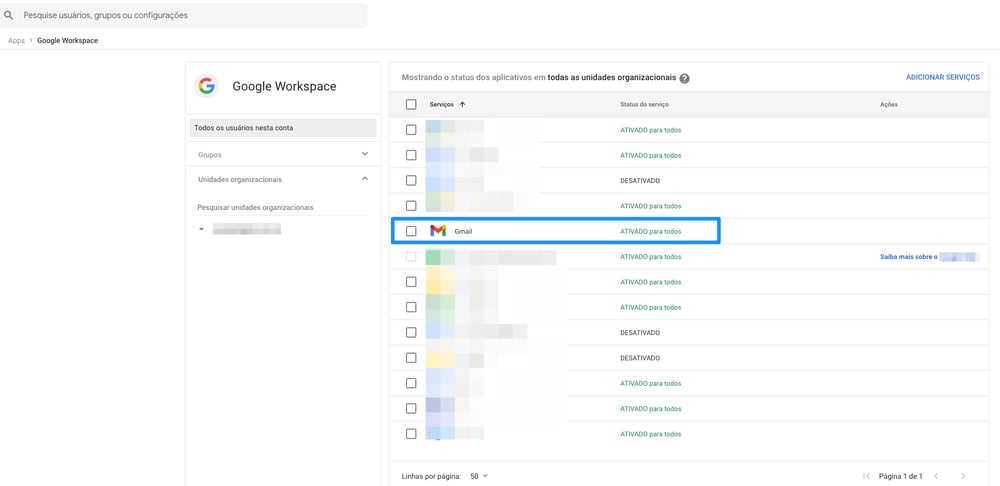Check the checkbox in row directly above Gmail
The width and height of the screenshot is (1000, 486).
pos(411,205)
